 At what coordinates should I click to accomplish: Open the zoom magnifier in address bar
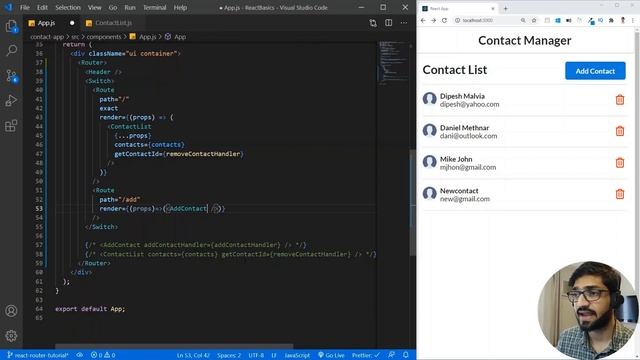point(523,20)
